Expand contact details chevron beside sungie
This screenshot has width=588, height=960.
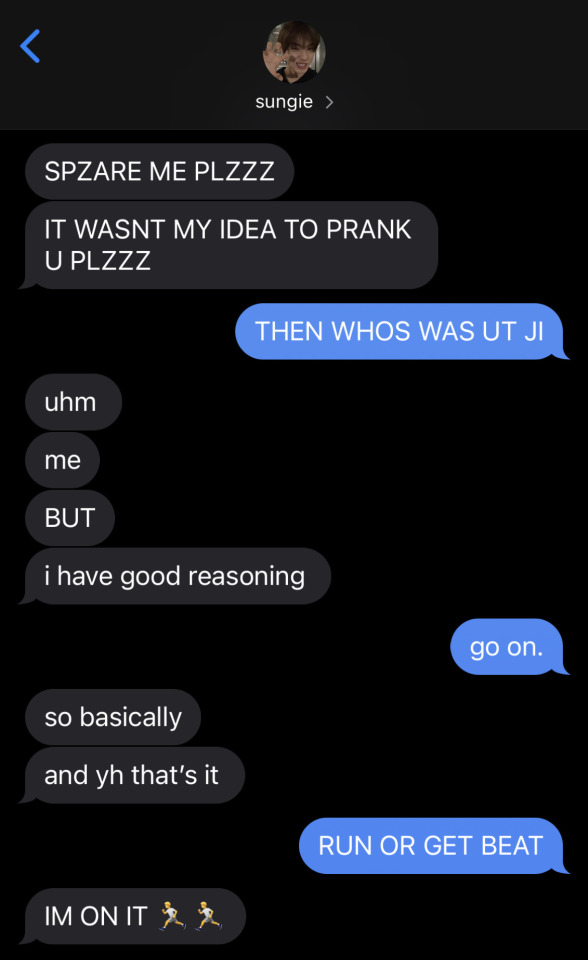(x=330, y=102)
